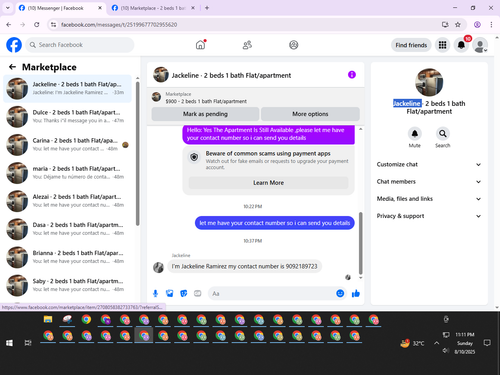Open the emoji picker
This screenshot has height=375, width=500.
click(340, 293)
